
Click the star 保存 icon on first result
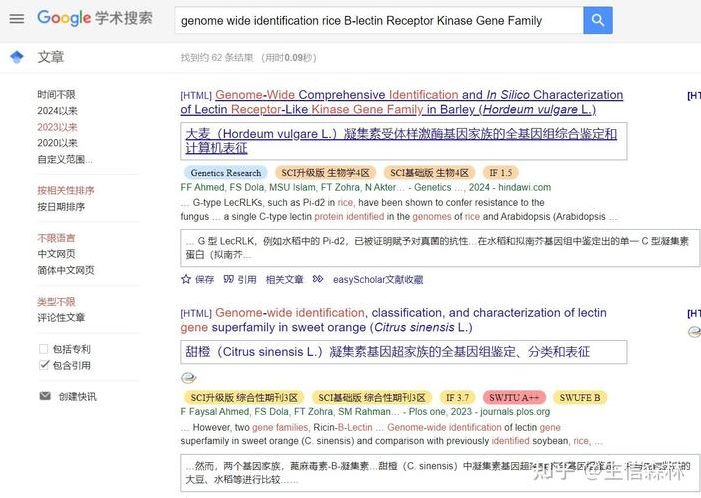(187, 280)
